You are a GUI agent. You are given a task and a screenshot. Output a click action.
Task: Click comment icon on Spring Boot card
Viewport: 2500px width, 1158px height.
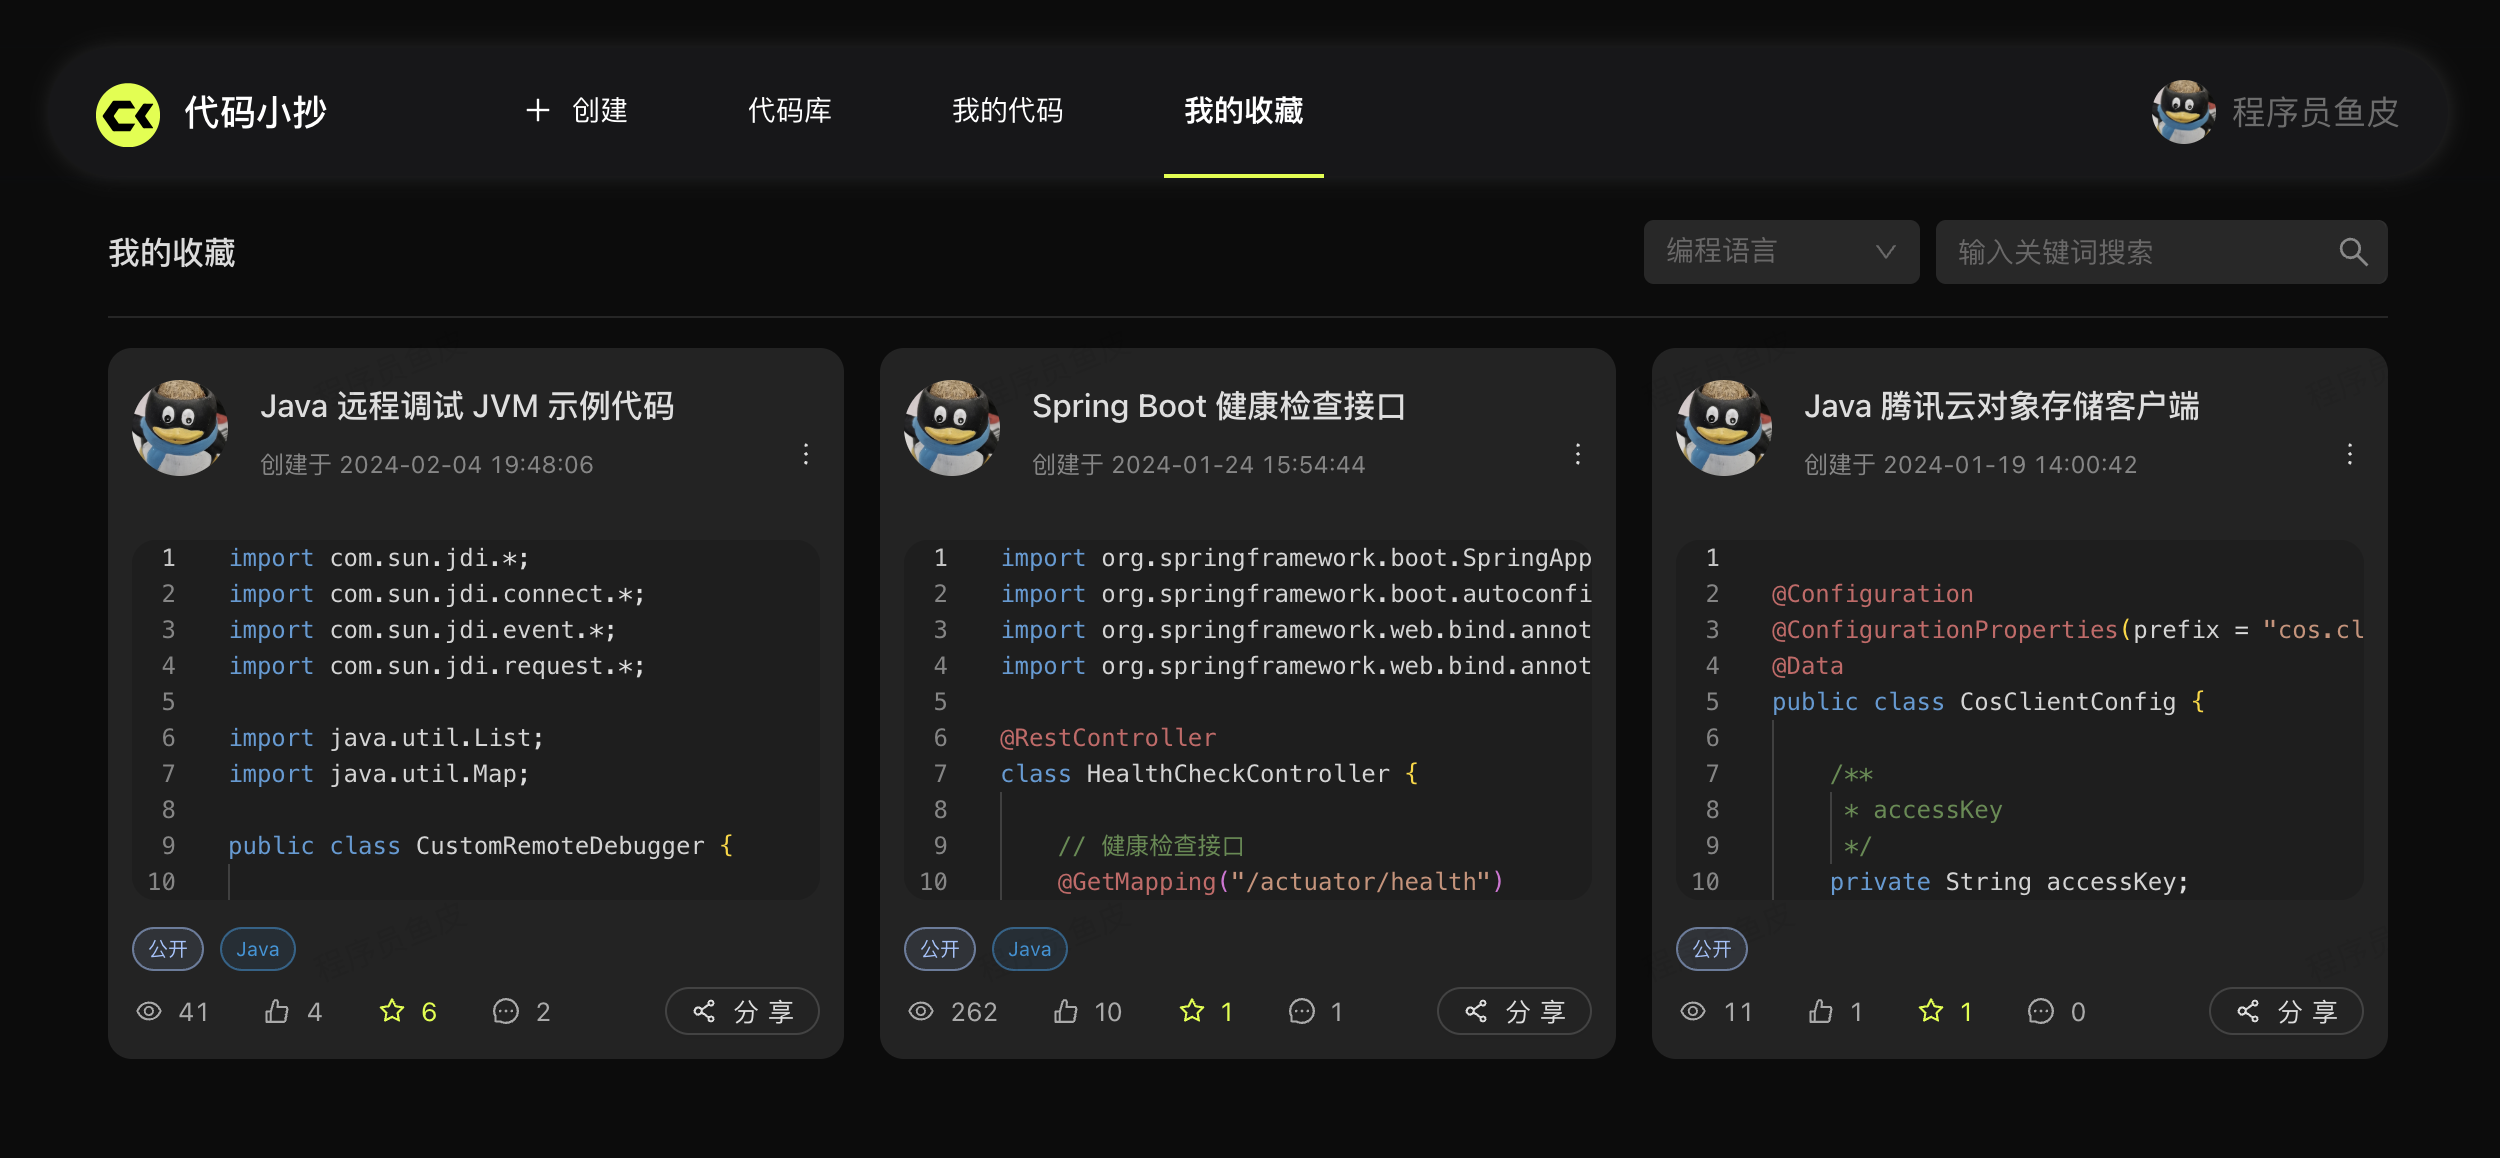(x=1301, y=1011)
